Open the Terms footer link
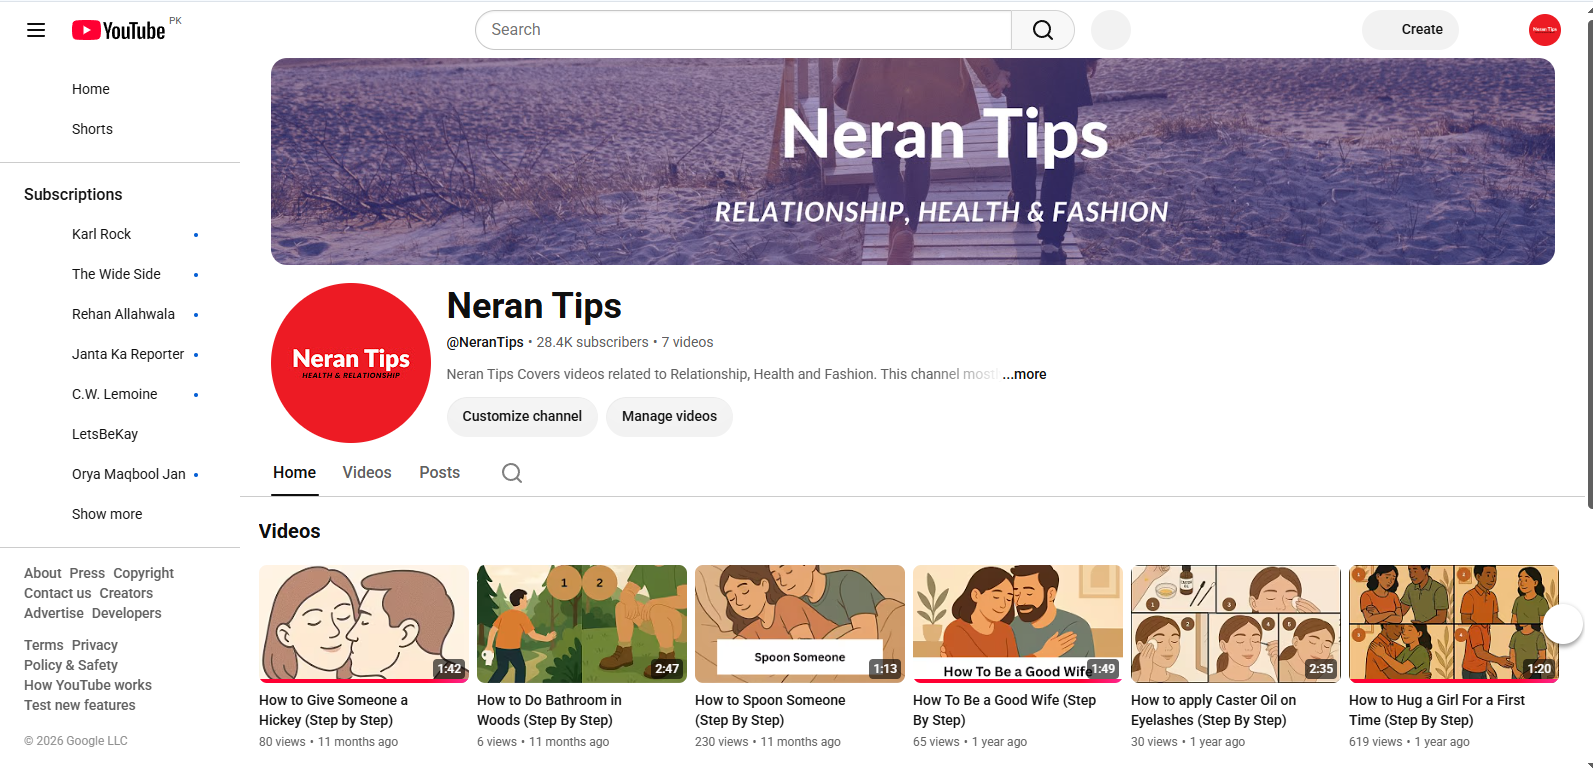The width and height of the screenshot is (1593, 772). 44,645
